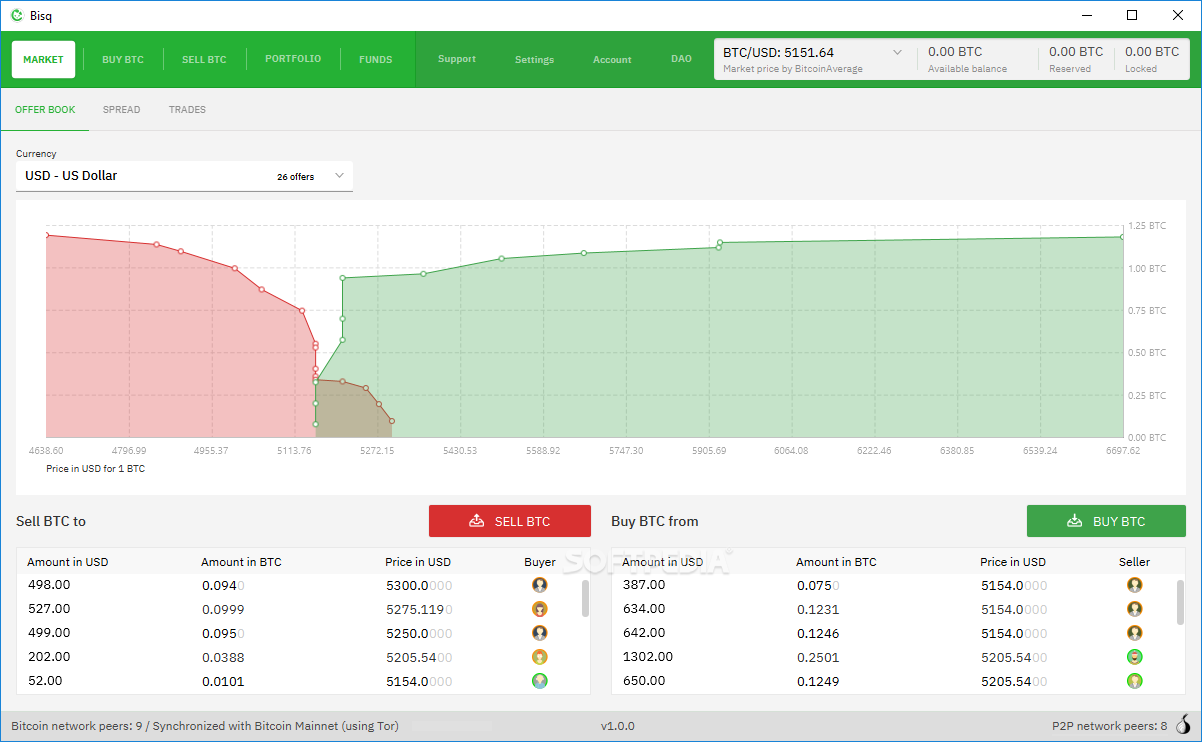Image resolution: width=1202 pixels, height=742 pixels.
Task: Click seller avatar in 1302.00 offer row
Action: pos(1135,657)
